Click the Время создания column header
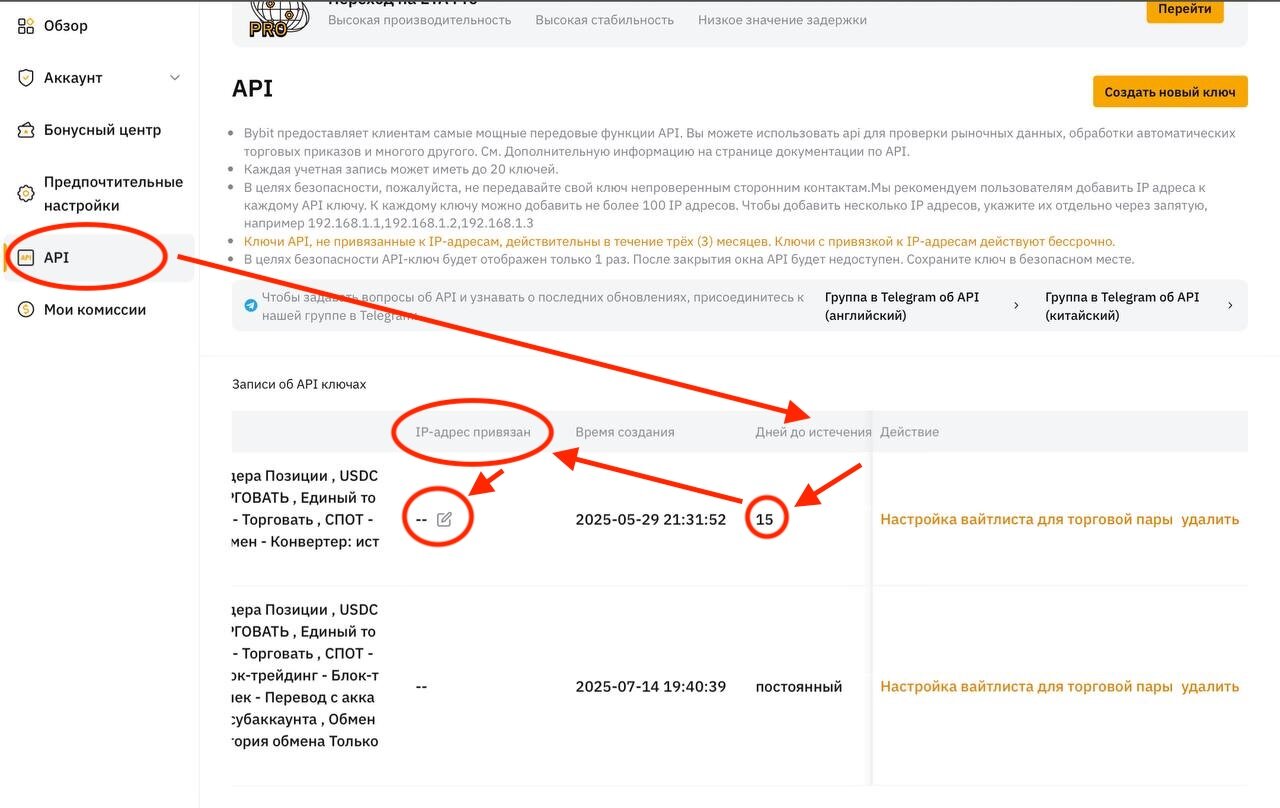The width and height of the screenshot is (1280, 808). (x=625, y=432)
